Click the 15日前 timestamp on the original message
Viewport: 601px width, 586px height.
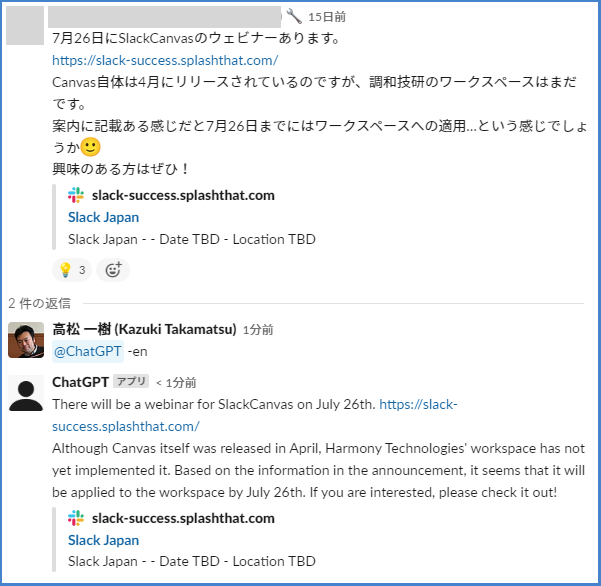[327, 17]
